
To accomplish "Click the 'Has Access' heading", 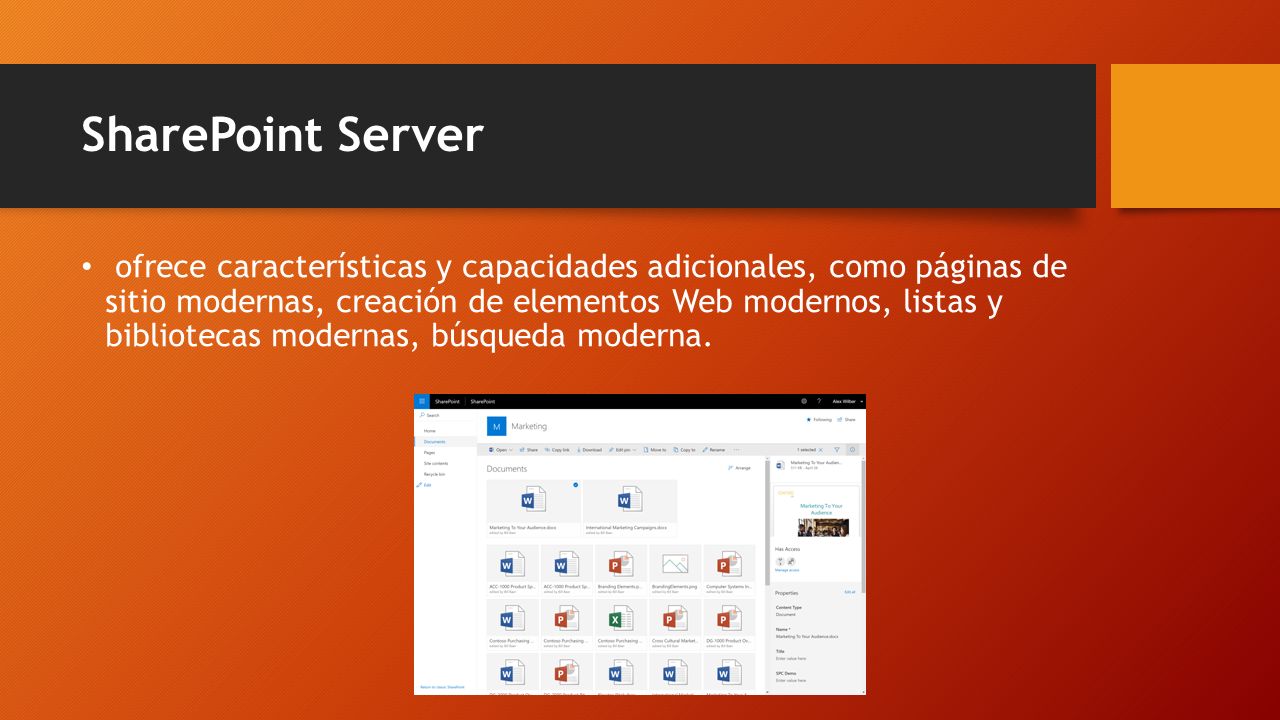I will 787,549.
